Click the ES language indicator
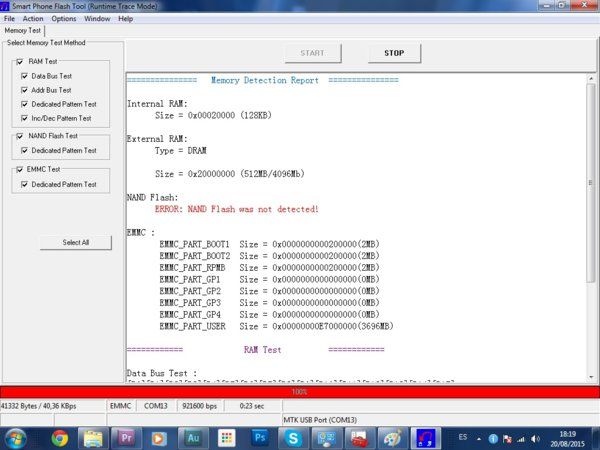The height and width of the screenshot is (450, 600). 463,437
